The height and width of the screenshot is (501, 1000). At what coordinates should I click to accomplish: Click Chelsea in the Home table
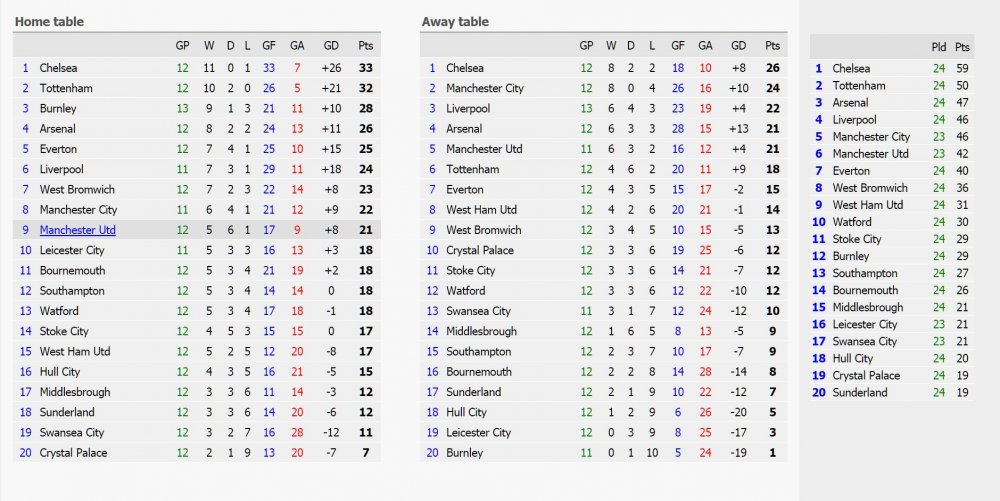(58, 68)
